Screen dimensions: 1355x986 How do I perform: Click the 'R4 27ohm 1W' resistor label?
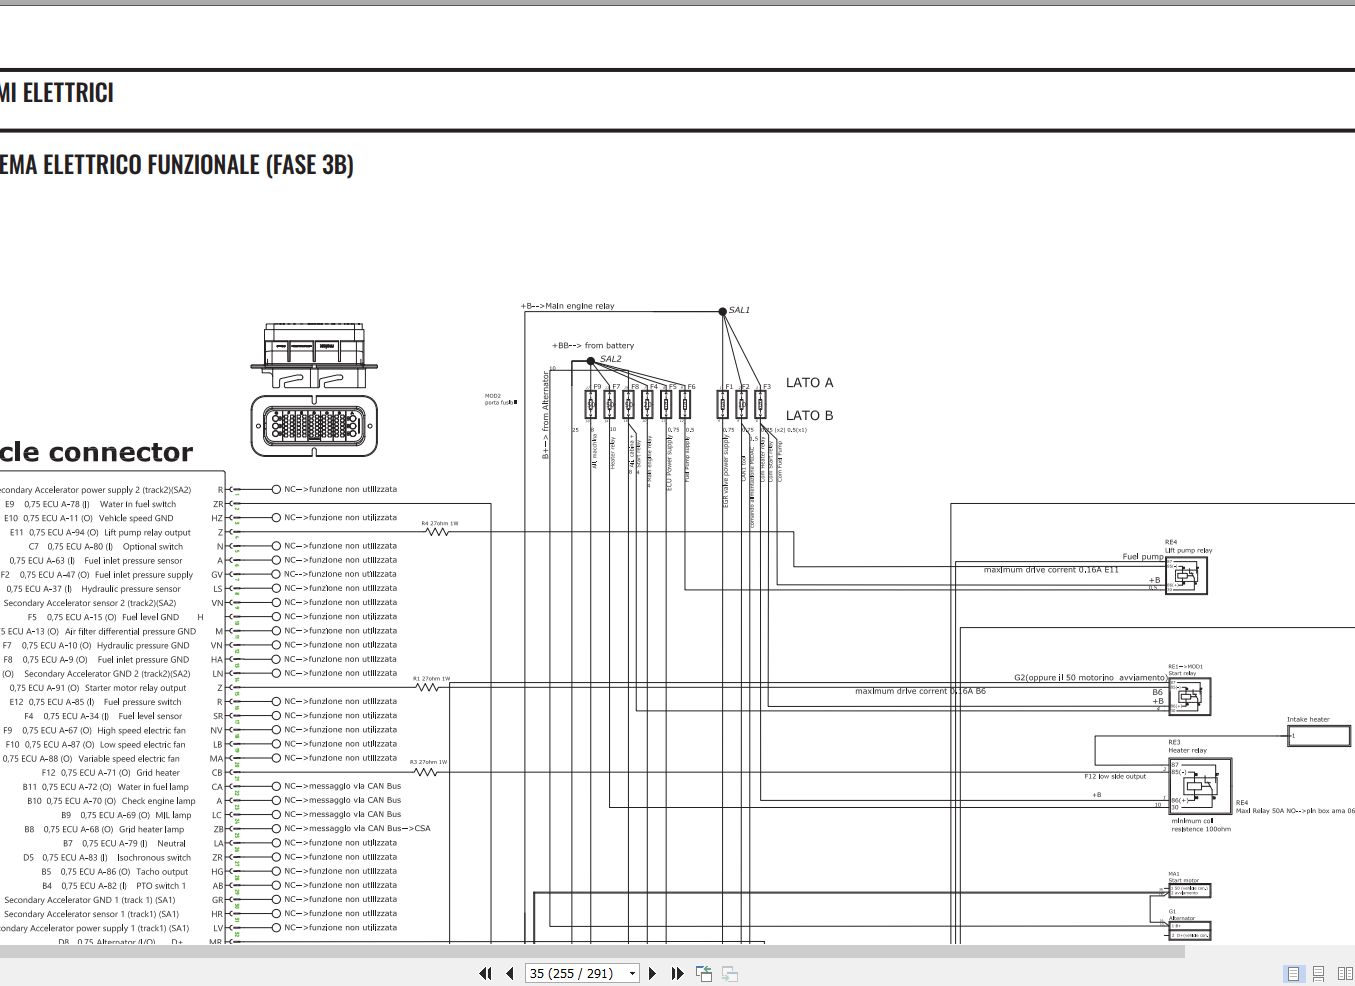point(440,523)
